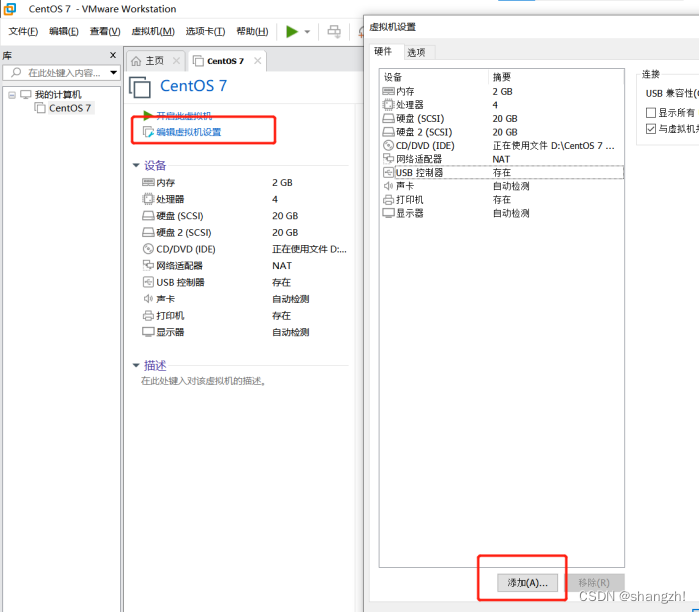
Task: Click 处理器 processor icon in main device list
Action: (x=148, y=199)
